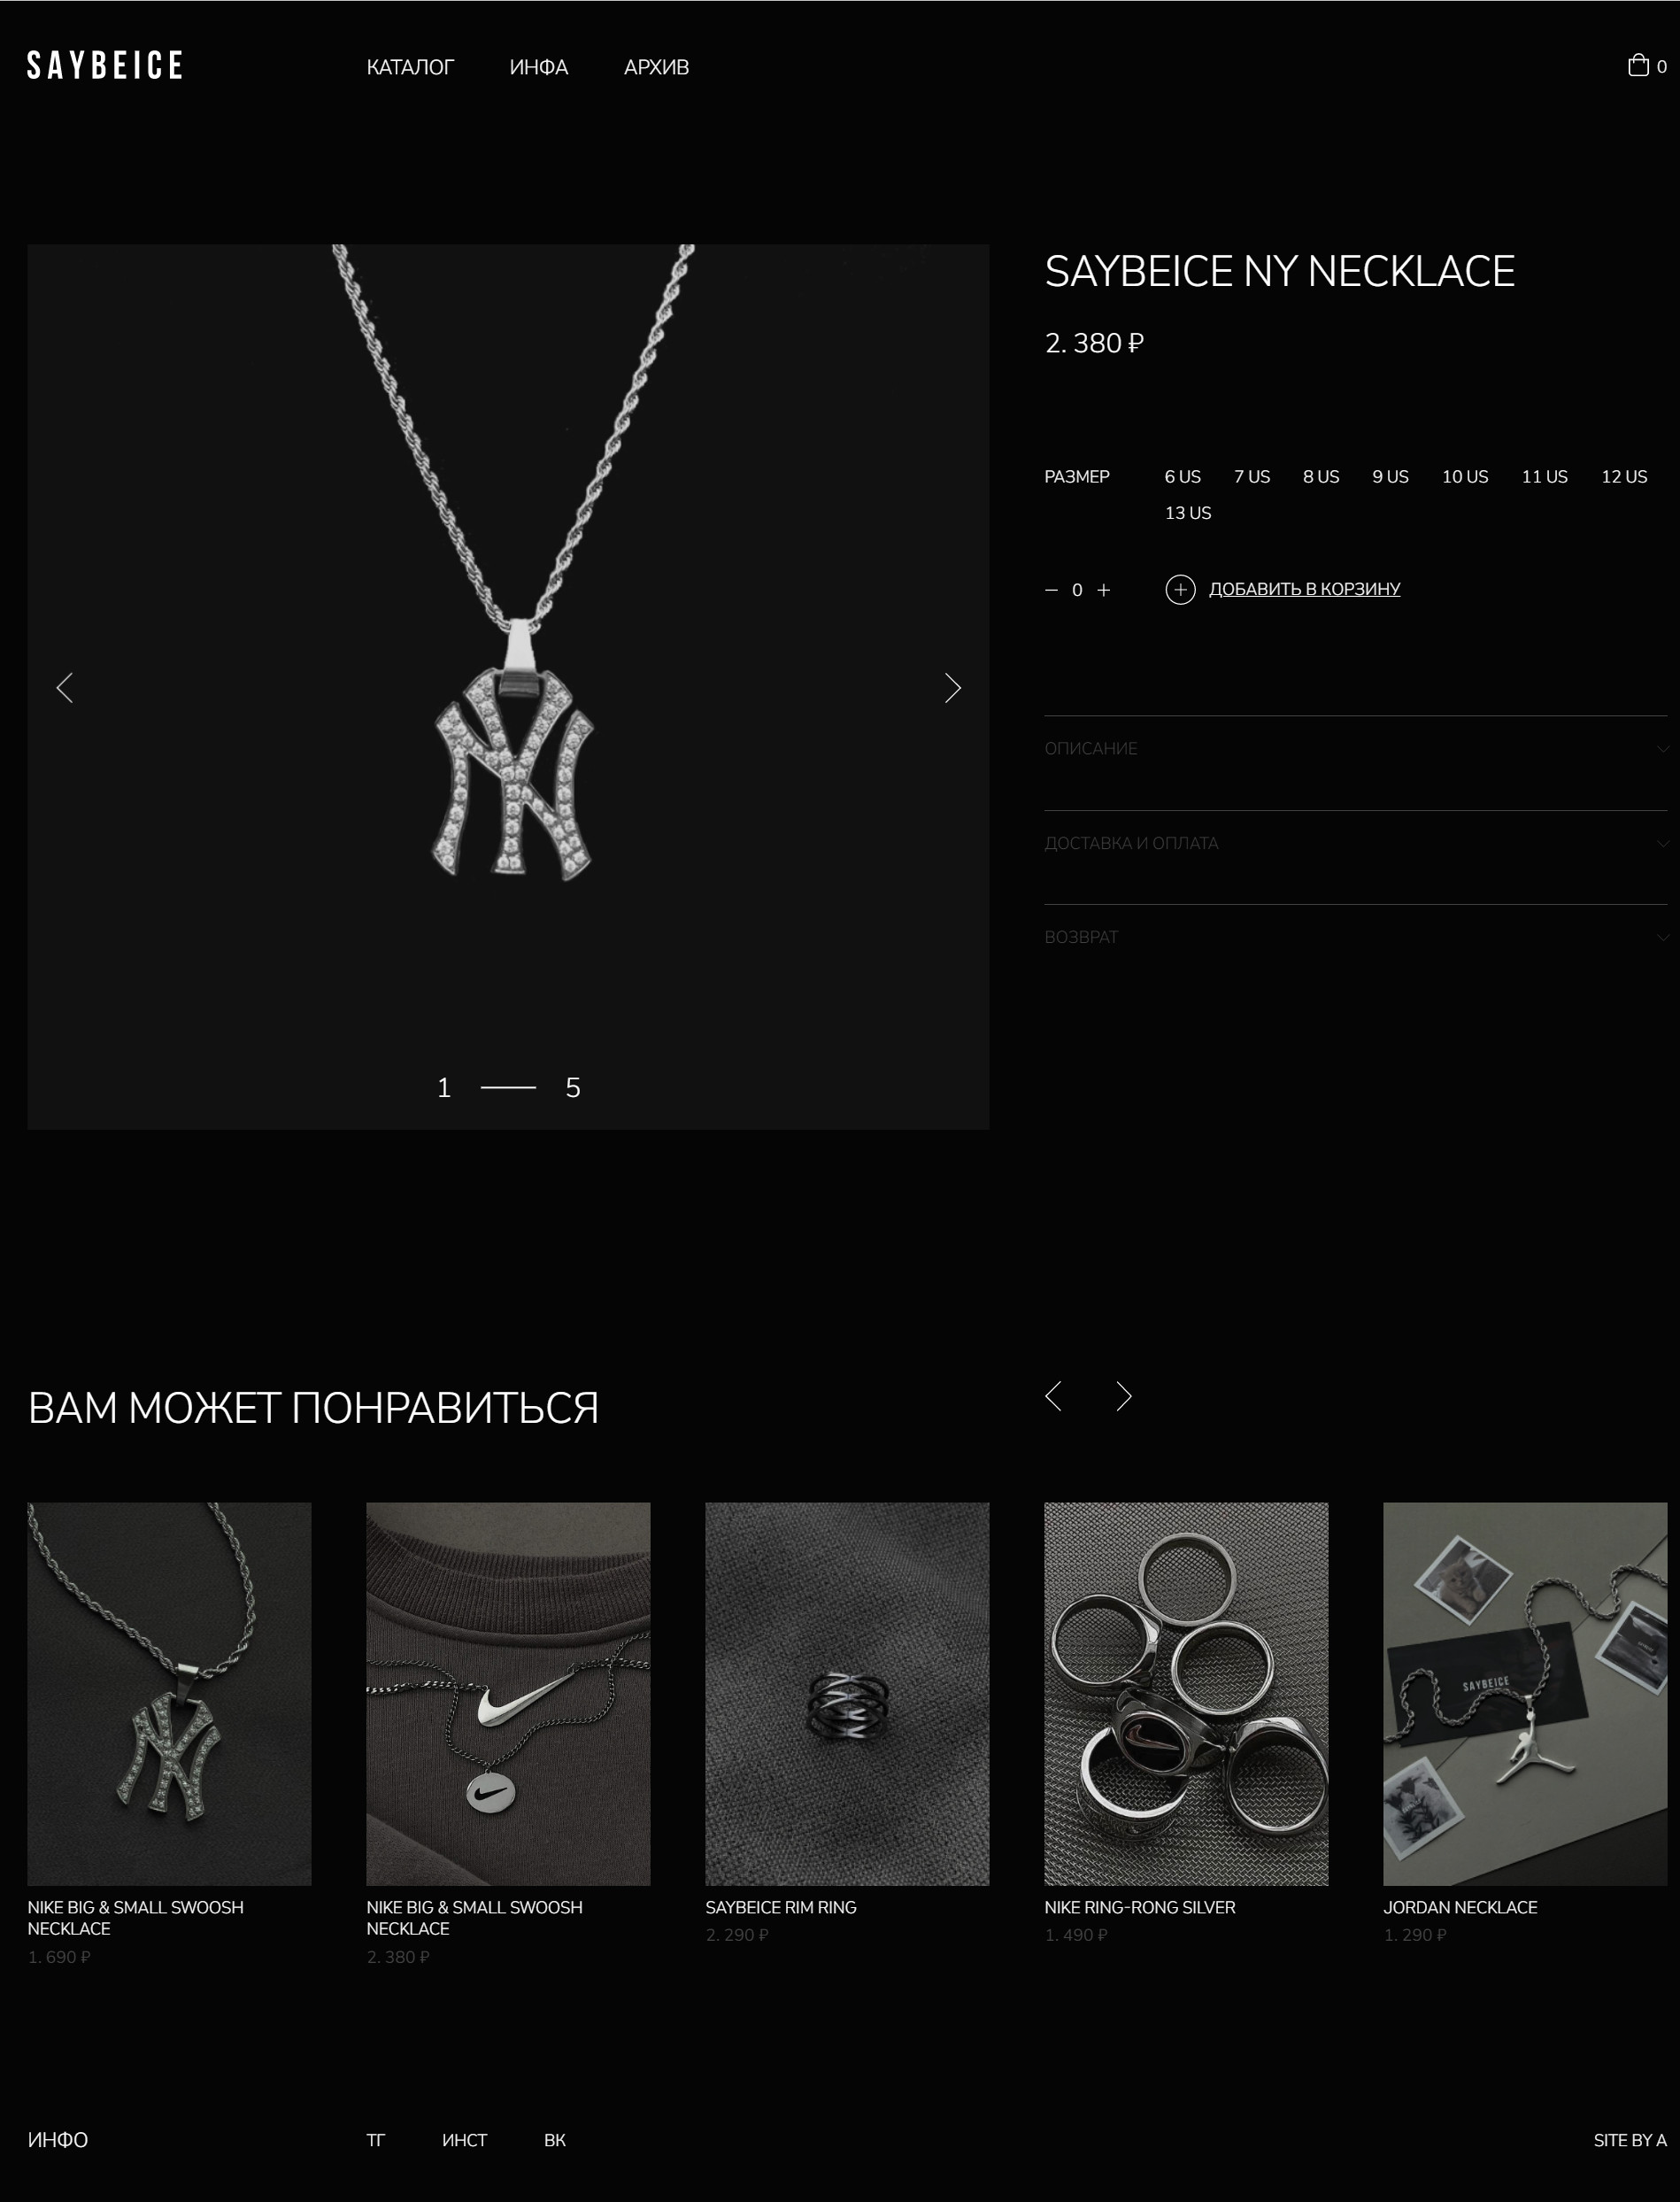The width and height of the screenshot is (1680, 2202).
Task: Go to the АРХИВ page
Action: pyautogui.click(x=656, y=67)
